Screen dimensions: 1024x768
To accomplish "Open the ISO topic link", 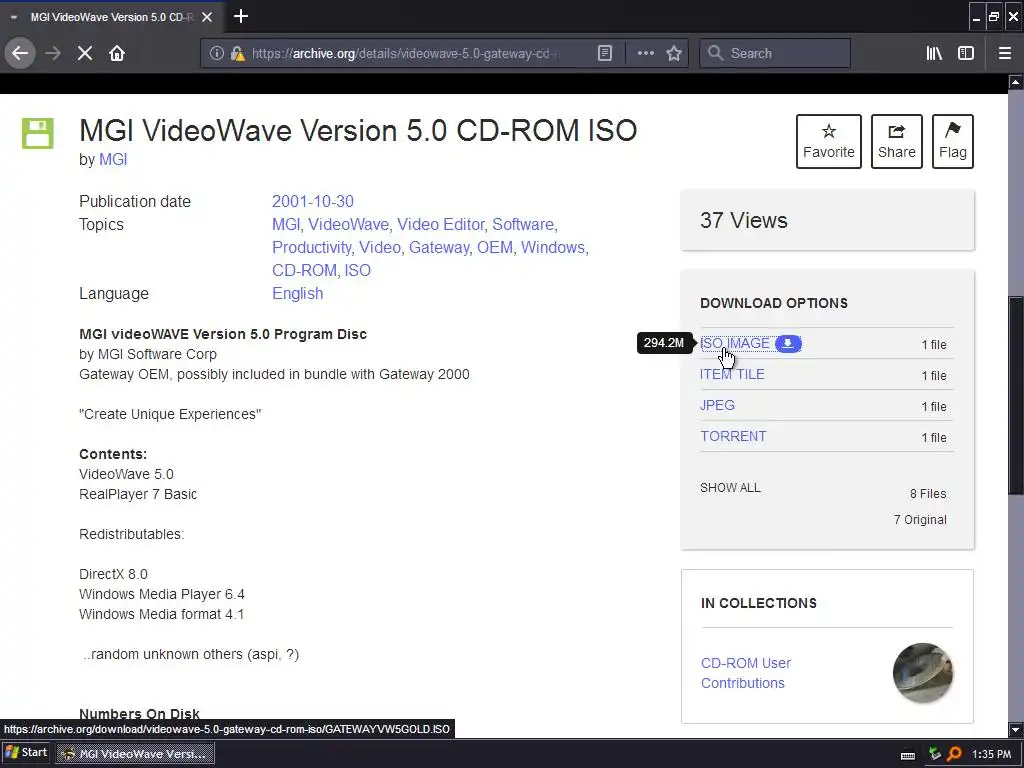I will click(x=357, y=270).
